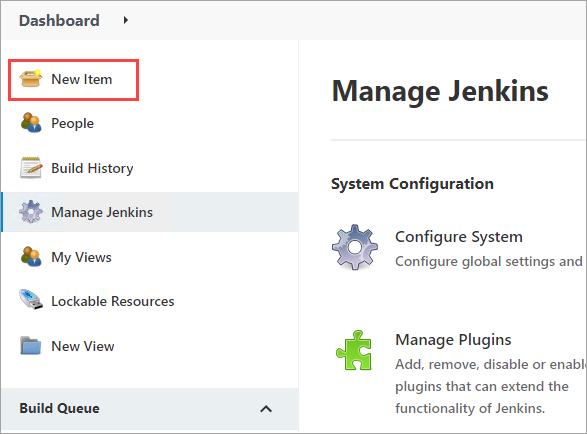The width and height of the screenshot is (587, 434).
Task: Click the Build Queue heading text
Action: 59,408
